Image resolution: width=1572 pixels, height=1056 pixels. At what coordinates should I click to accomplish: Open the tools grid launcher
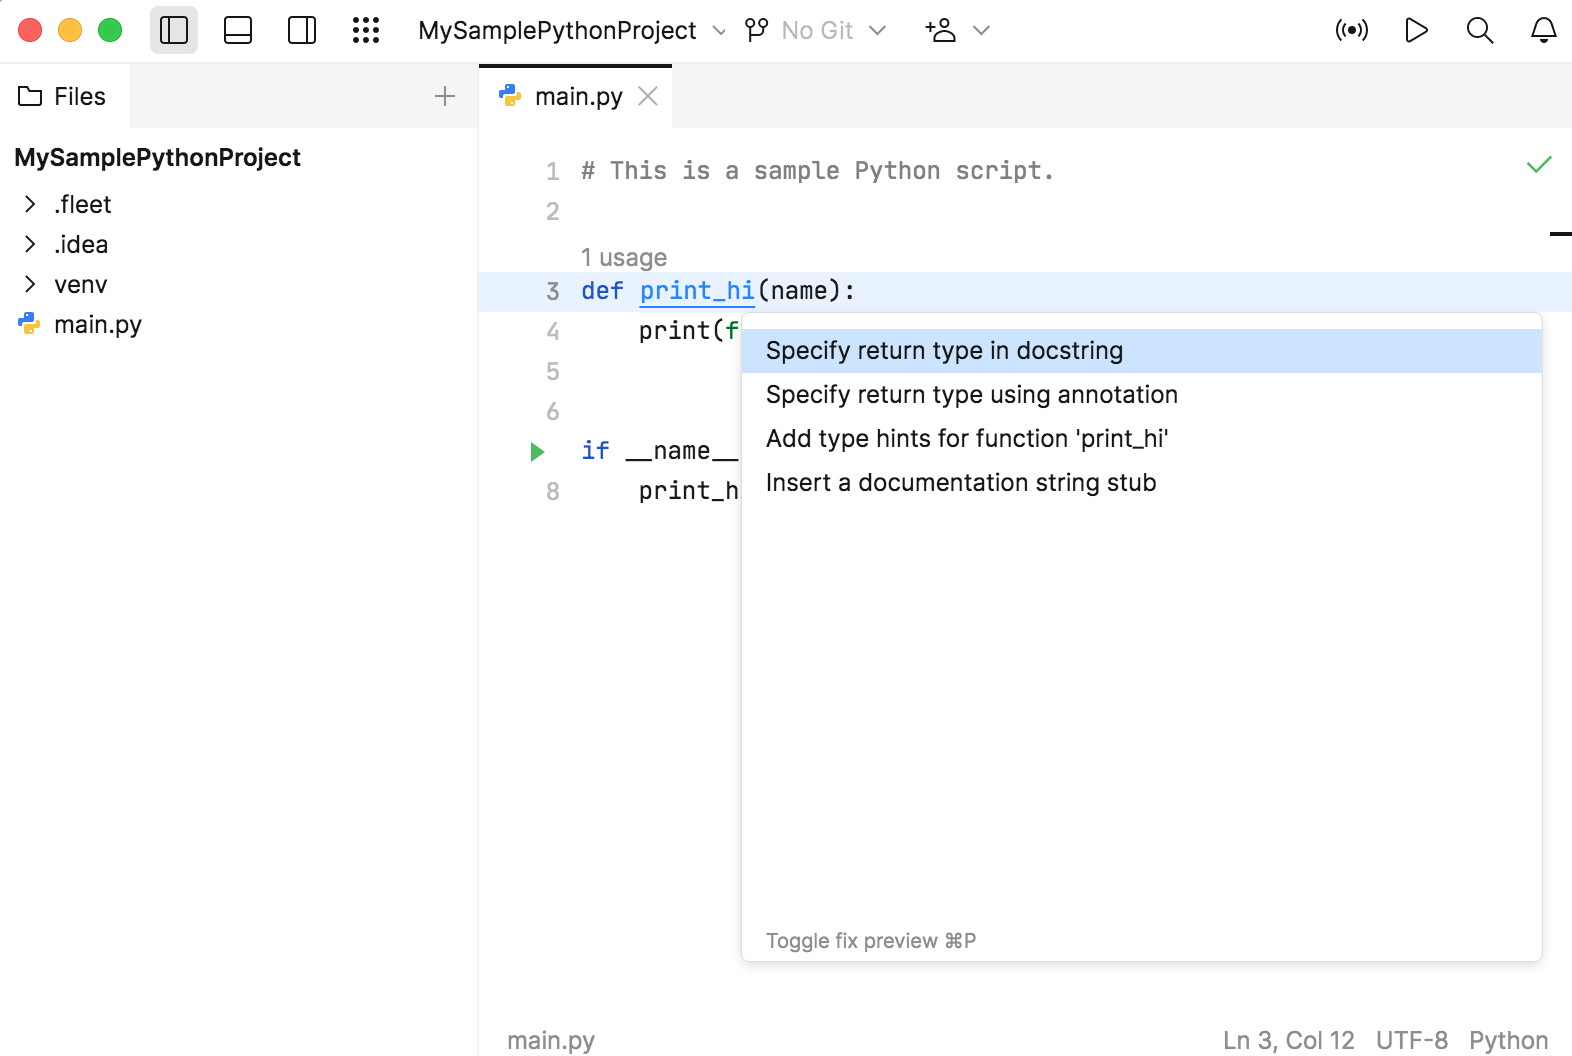point(366,30)
